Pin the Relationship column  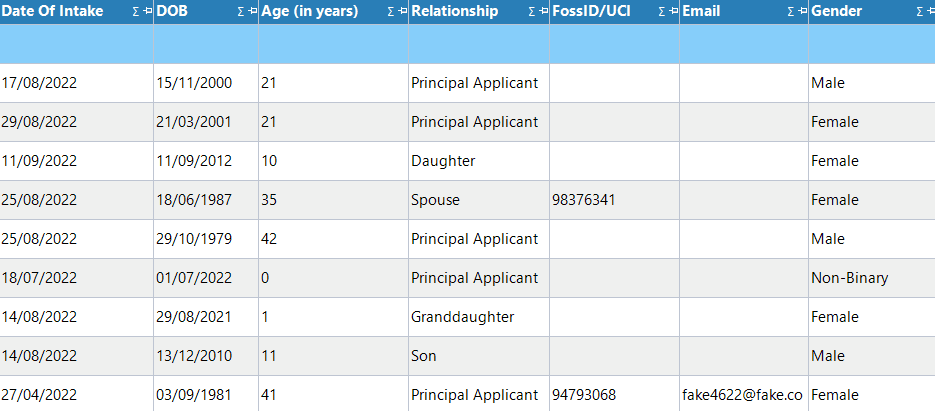pos(543,12)
